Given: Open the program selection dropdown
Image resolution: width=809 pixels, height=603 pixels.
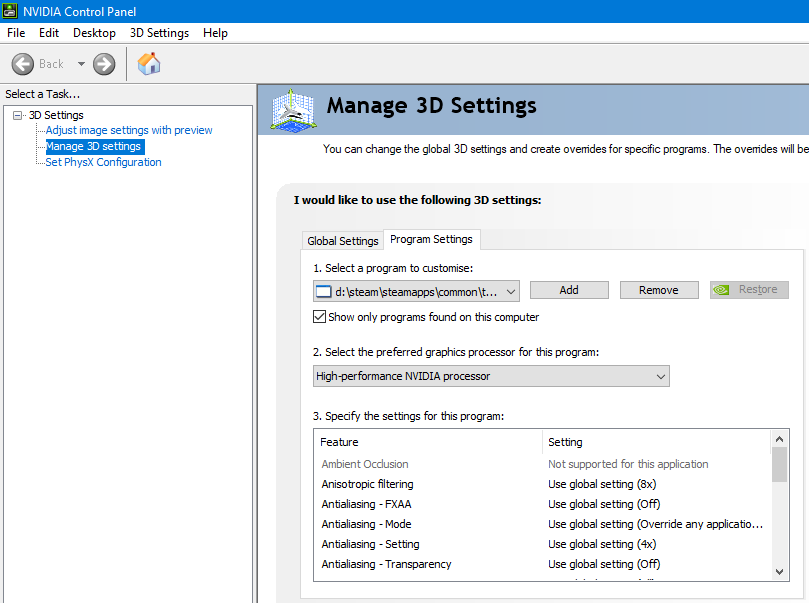Looking at the screenshot, I should [511, 291].
